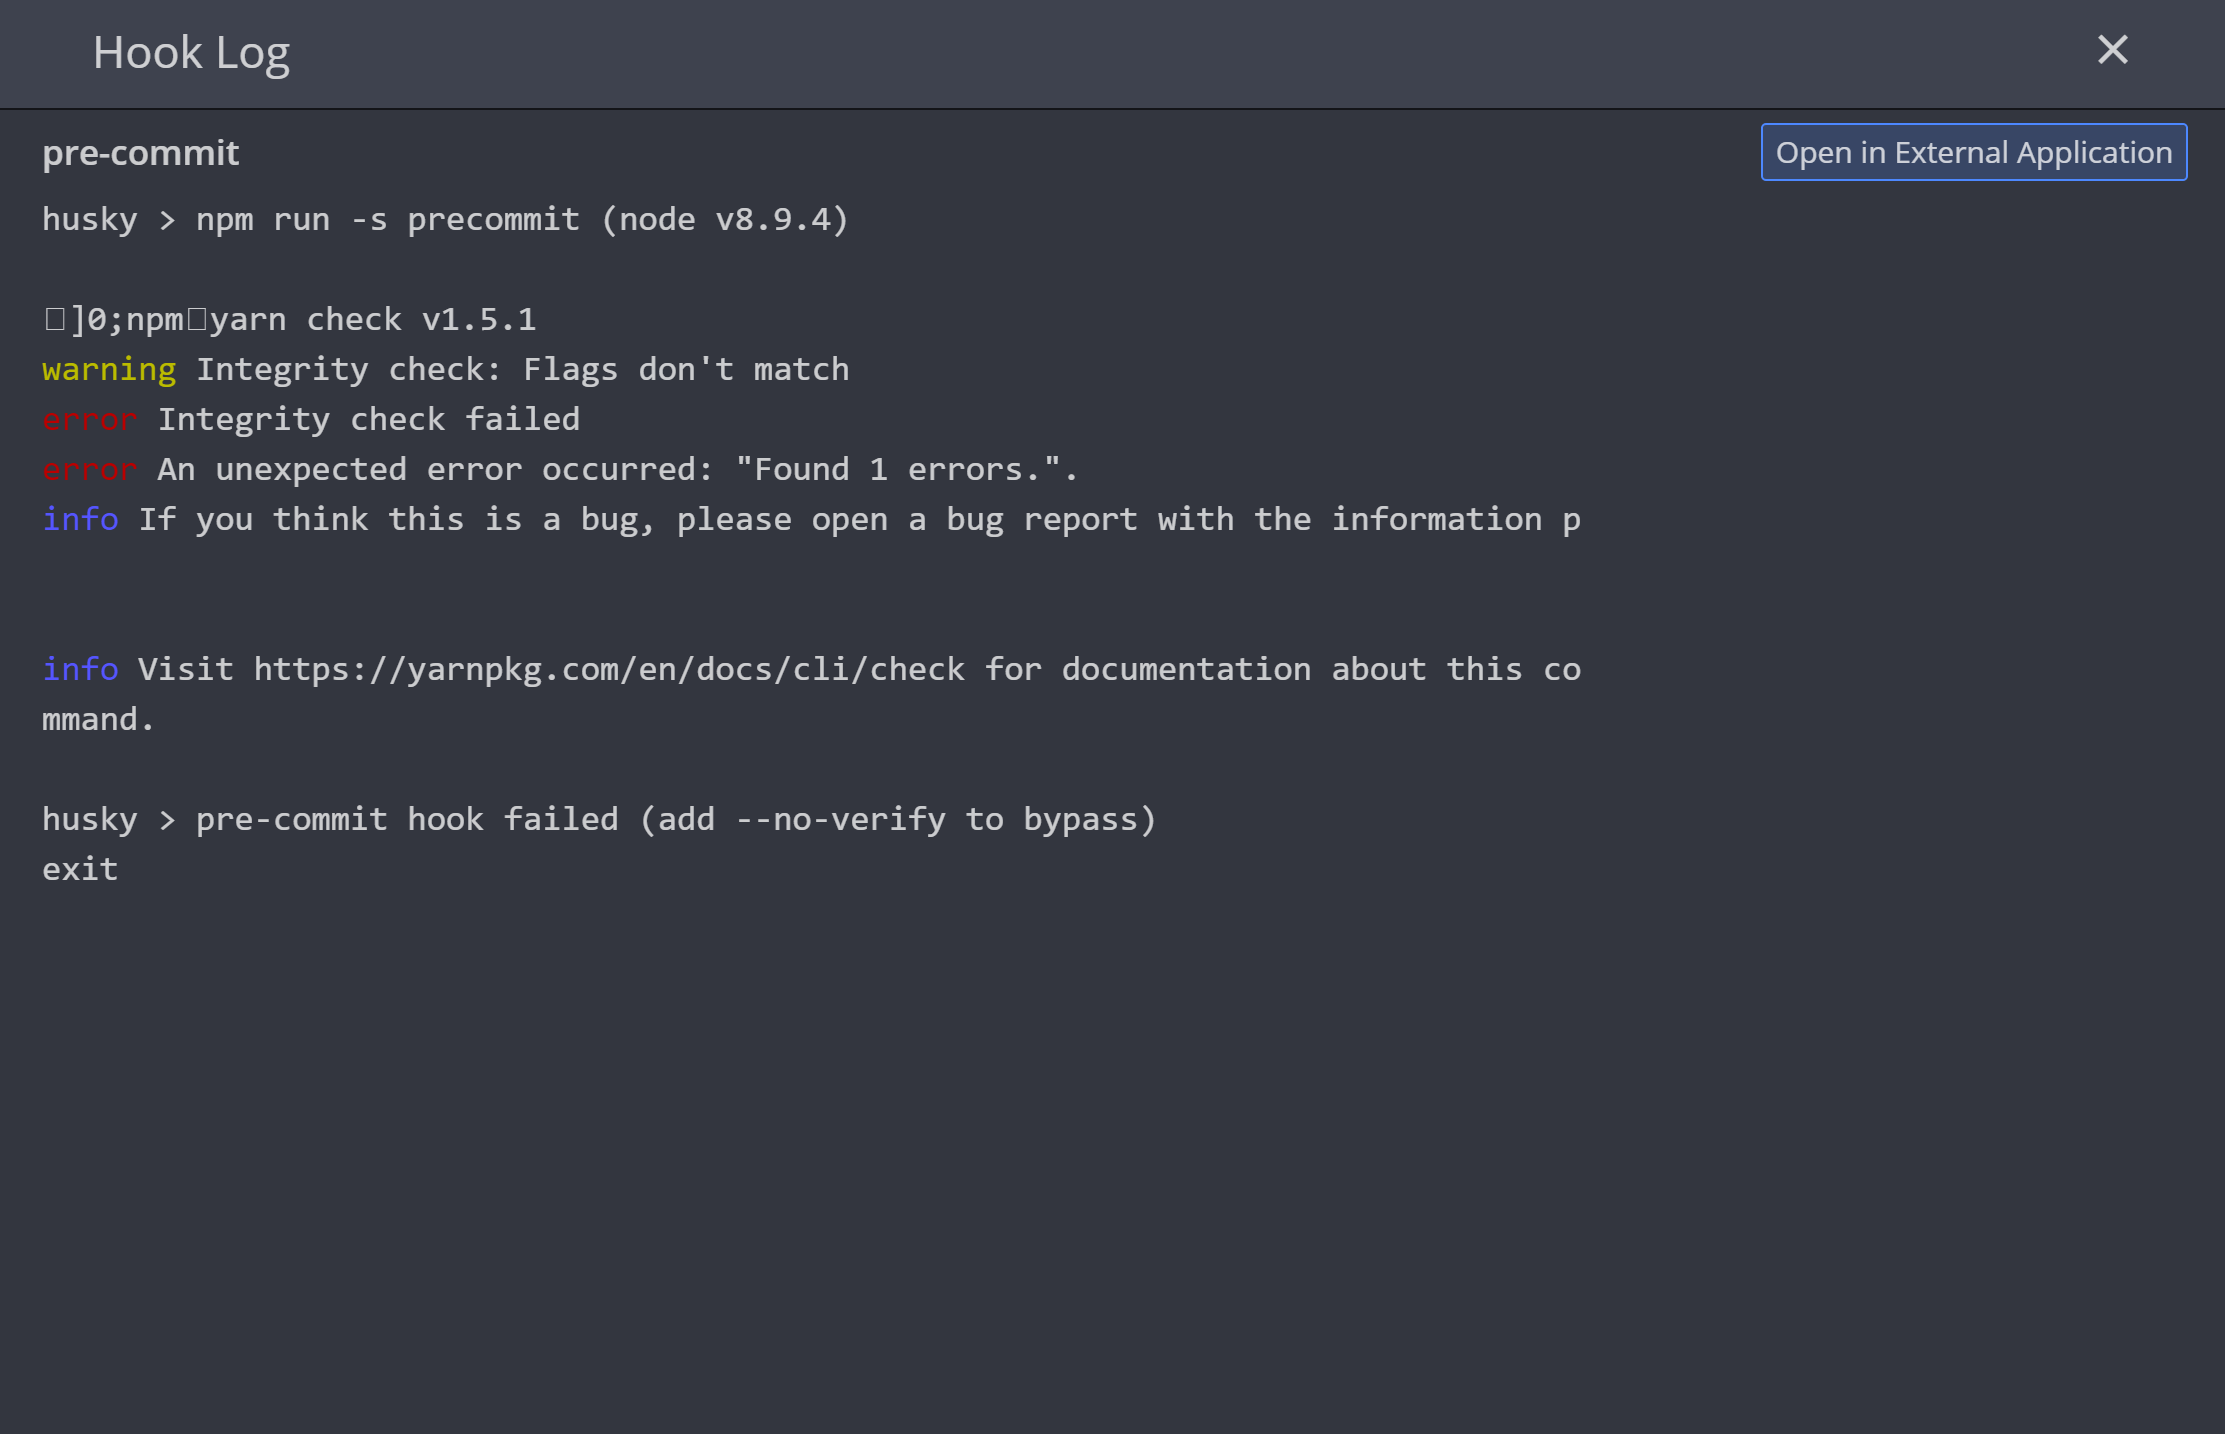Screen dimensions: 2225x1434
Task: Click the "Found 1 errors." message text
Action: click(x=905, y=469)
